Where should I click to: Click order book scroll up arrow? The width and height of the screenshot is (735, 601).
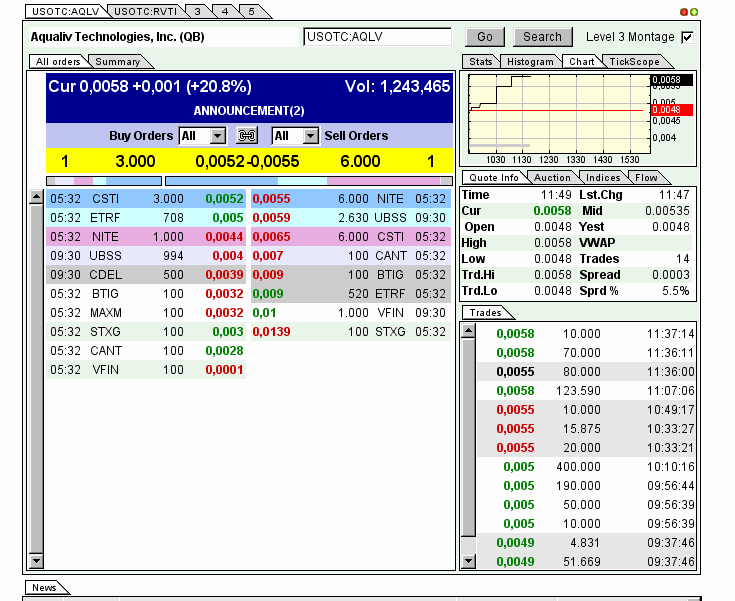36,197
